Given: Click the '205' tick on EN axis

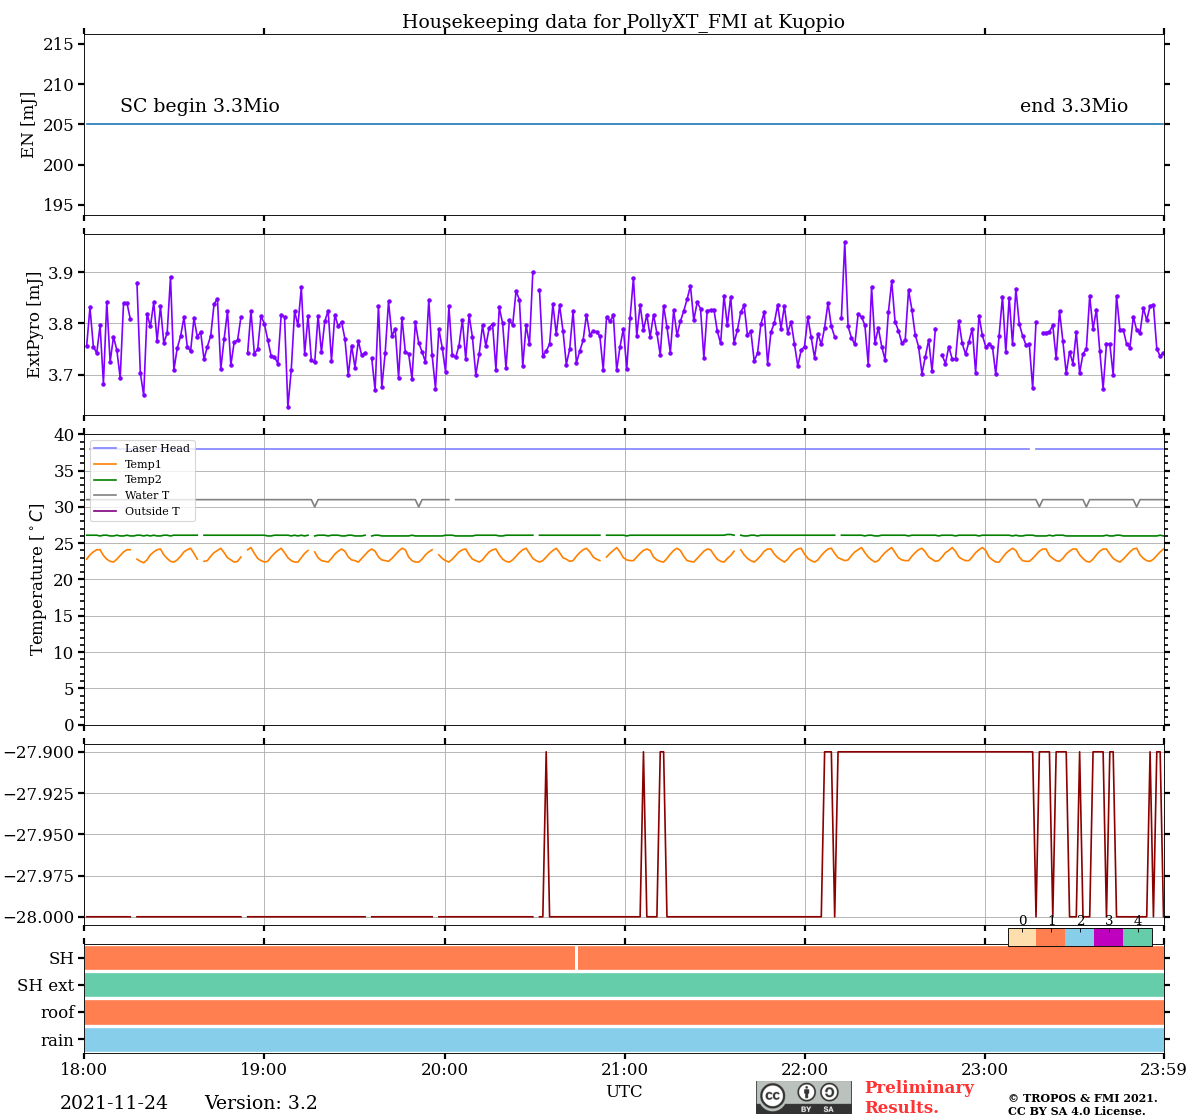Looking at the screenshot, I should [x=58, y=125].
